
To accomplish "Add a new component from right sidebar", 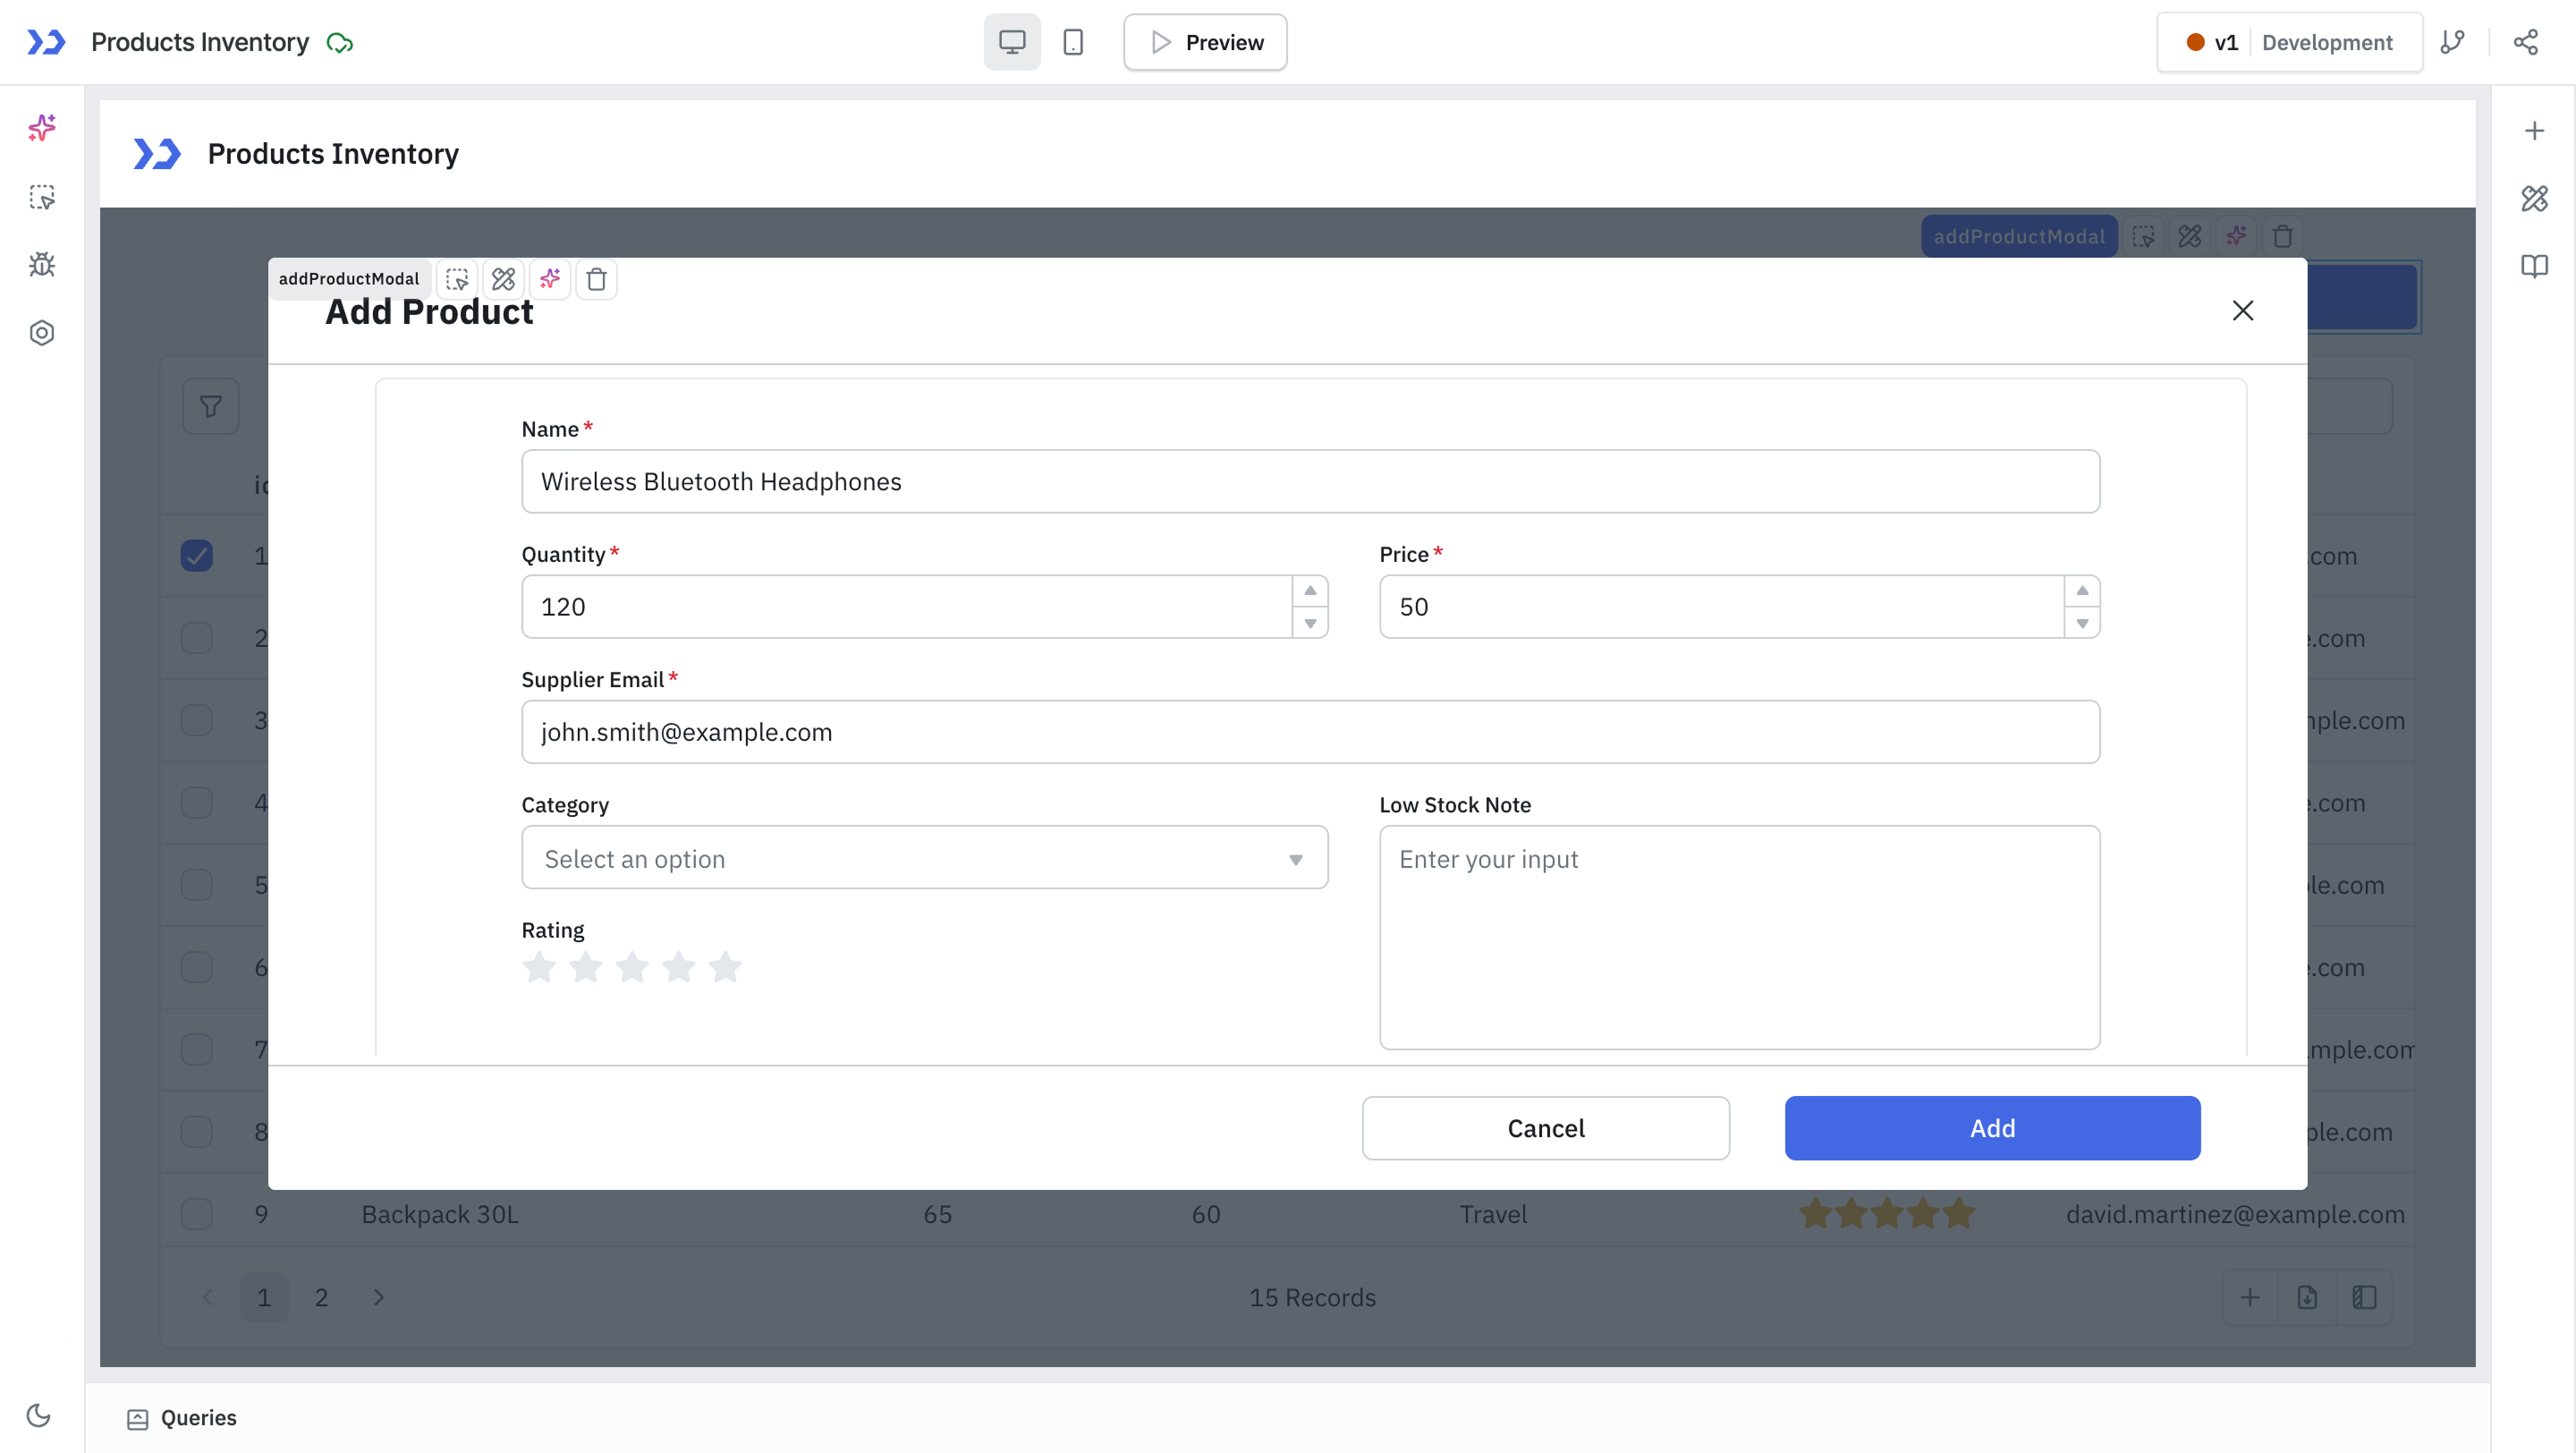I will [2535, 130].
